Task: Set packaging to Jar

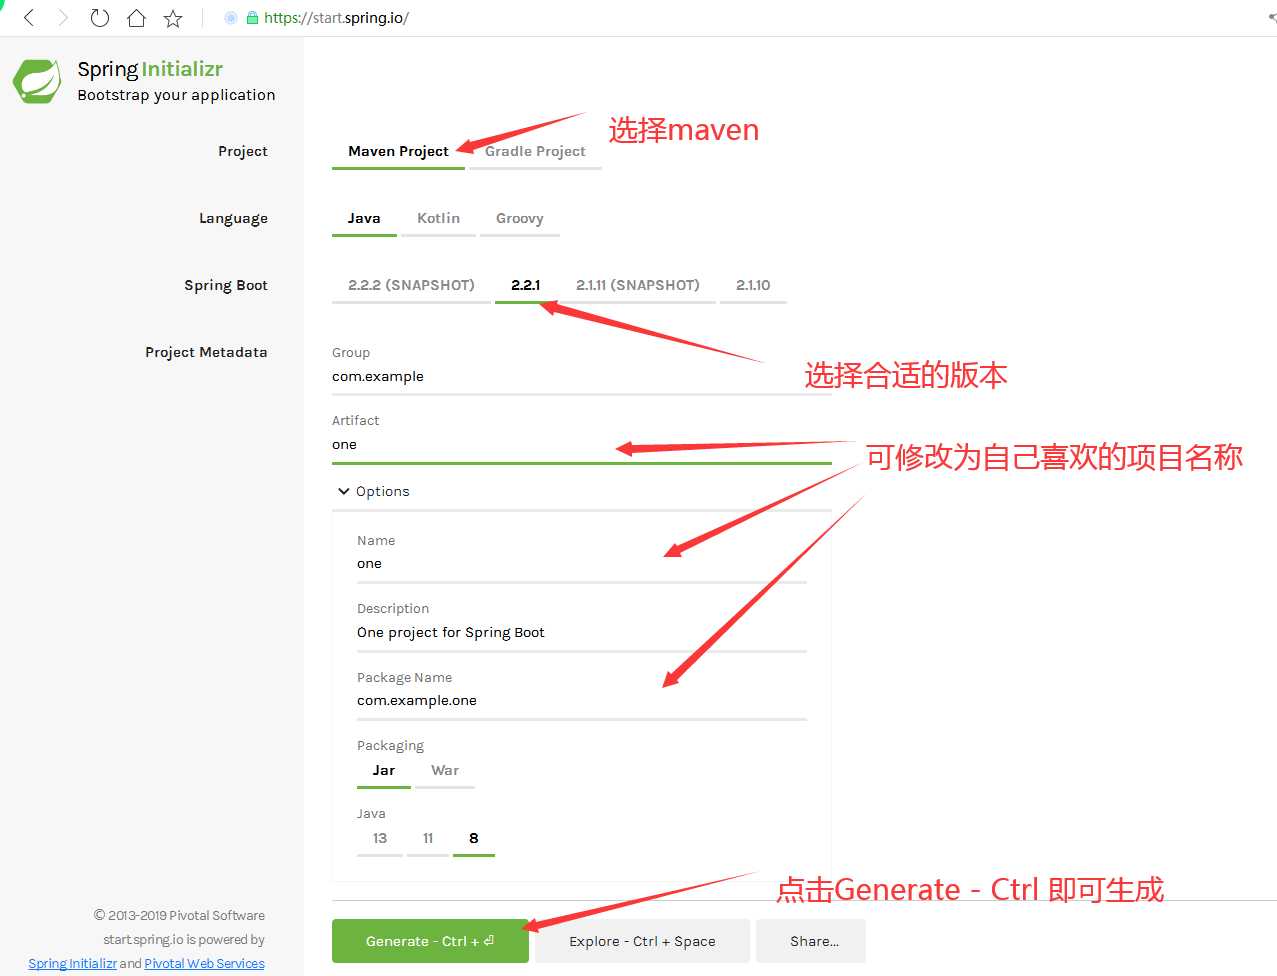Action: [x=384, y=771]
